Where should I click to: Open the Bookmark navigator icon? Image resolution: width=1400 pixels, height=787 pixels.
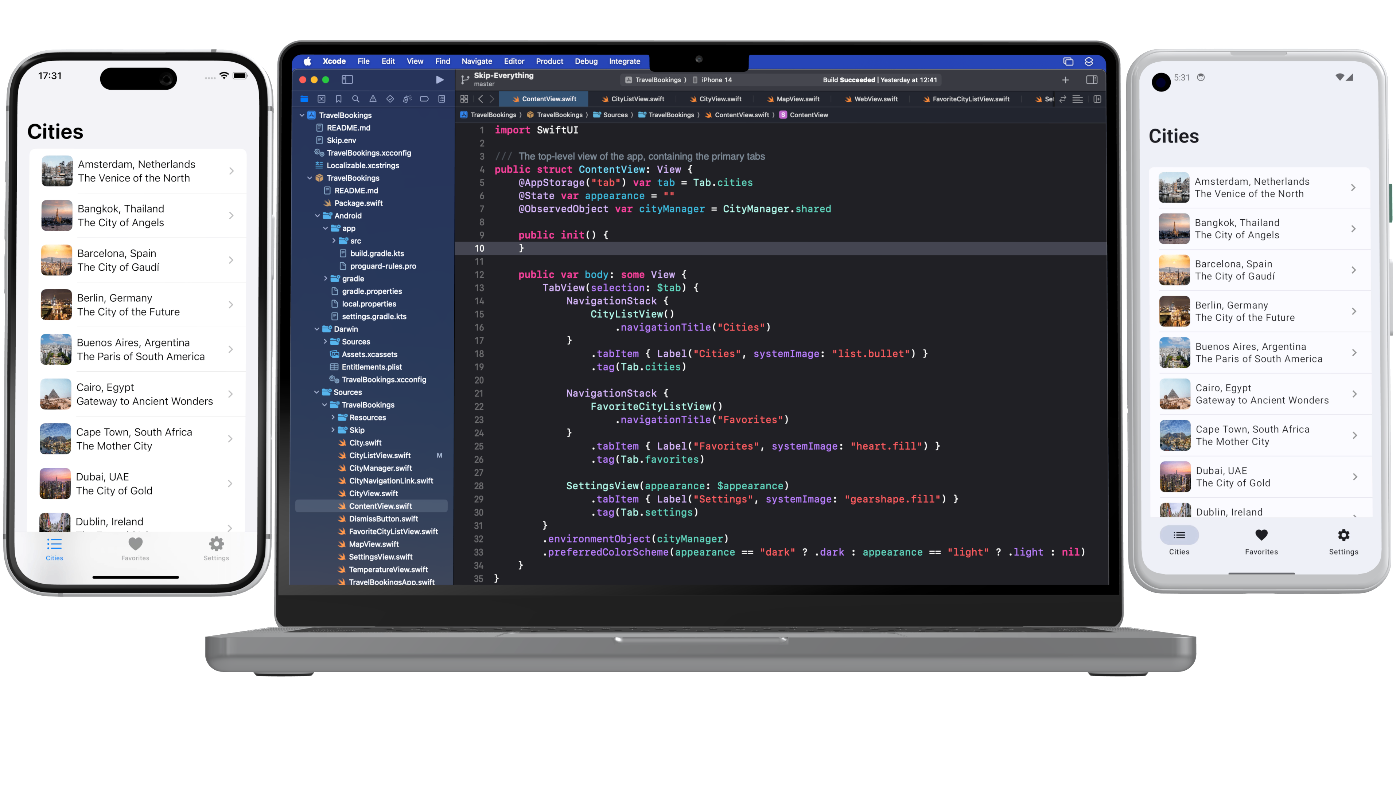339,99
